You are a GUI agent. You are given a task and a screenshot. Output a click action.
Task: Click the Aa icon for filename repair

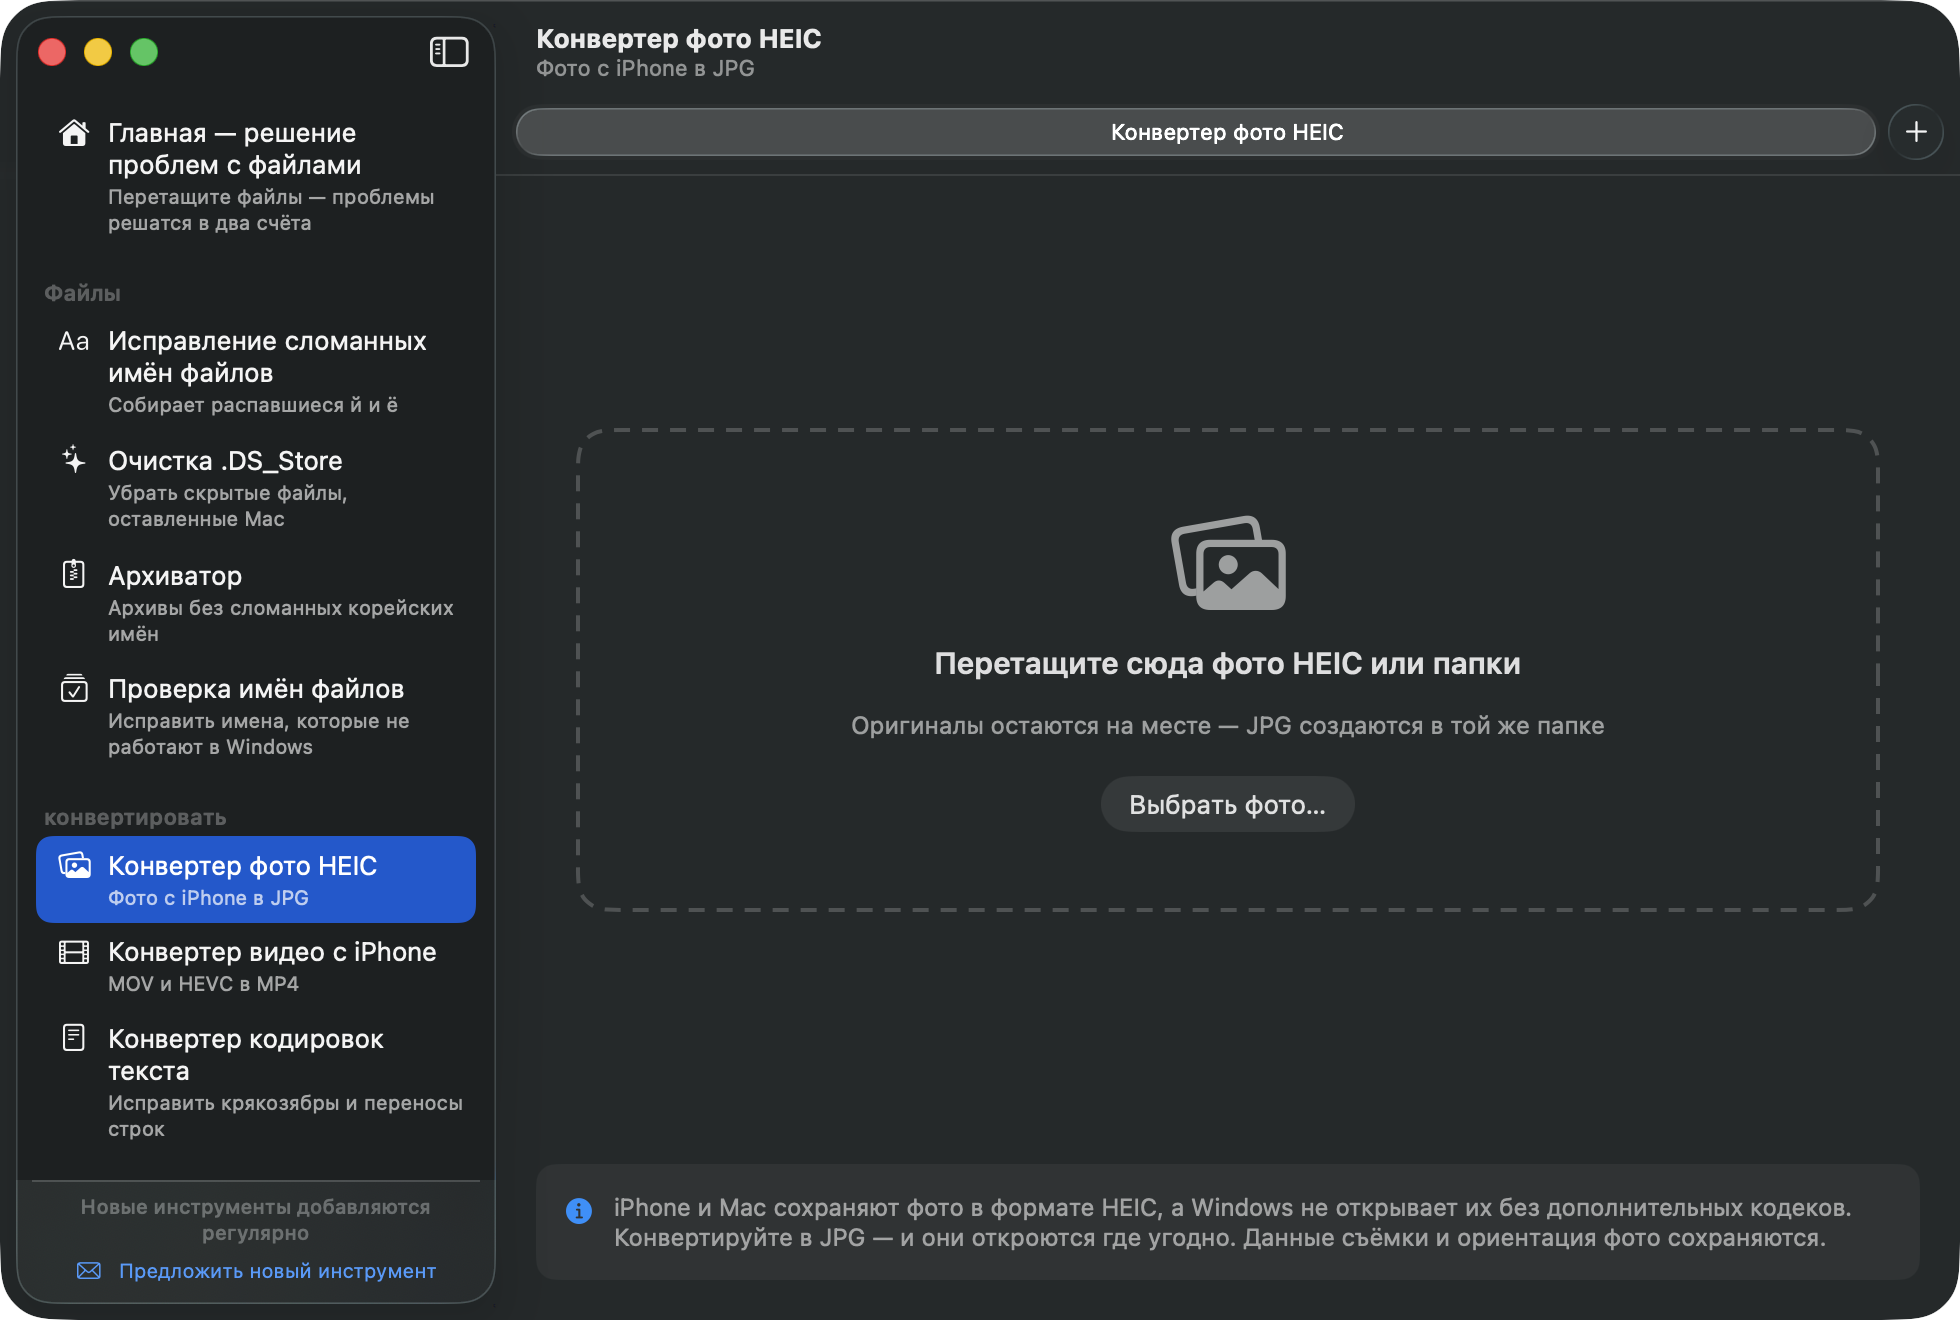[x=74, y=341]
